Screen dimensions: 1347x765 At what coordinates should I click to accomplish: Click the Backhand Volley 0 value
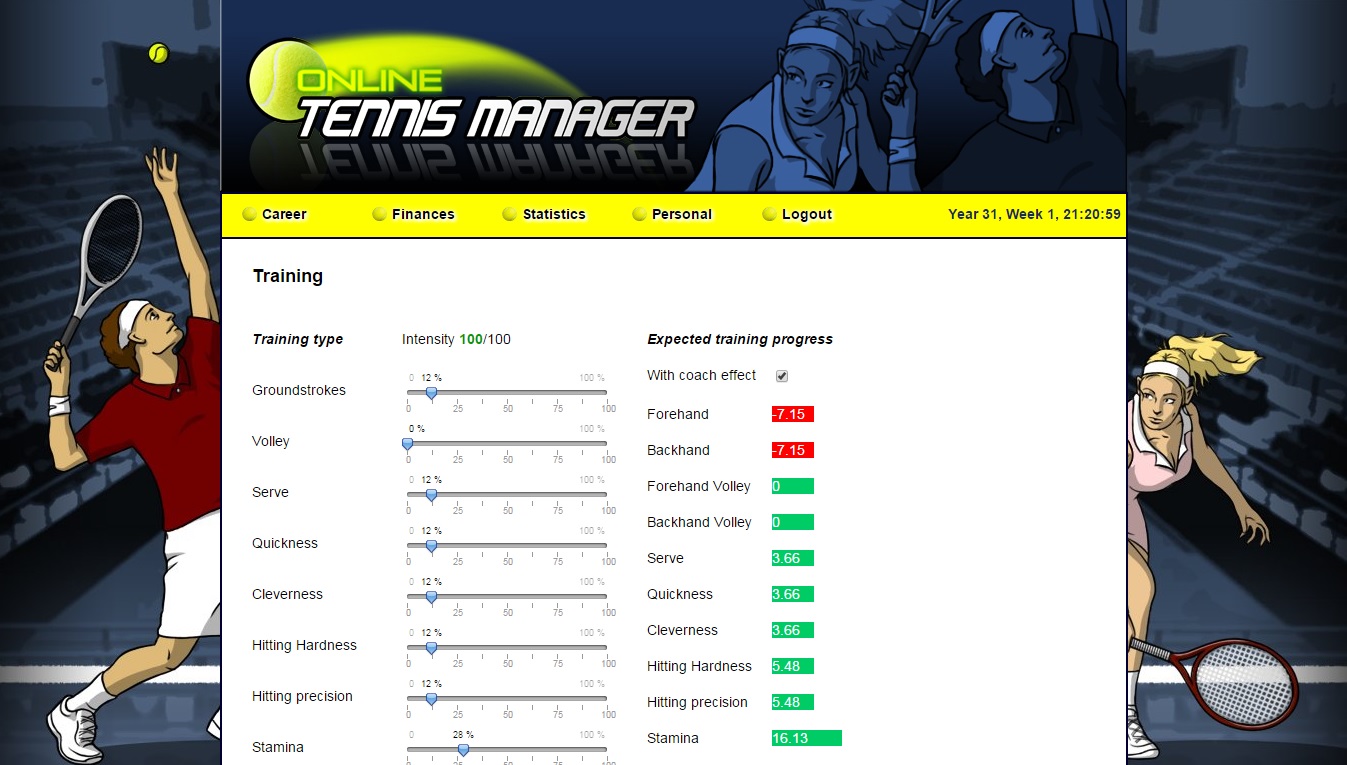tap(793, 522)
